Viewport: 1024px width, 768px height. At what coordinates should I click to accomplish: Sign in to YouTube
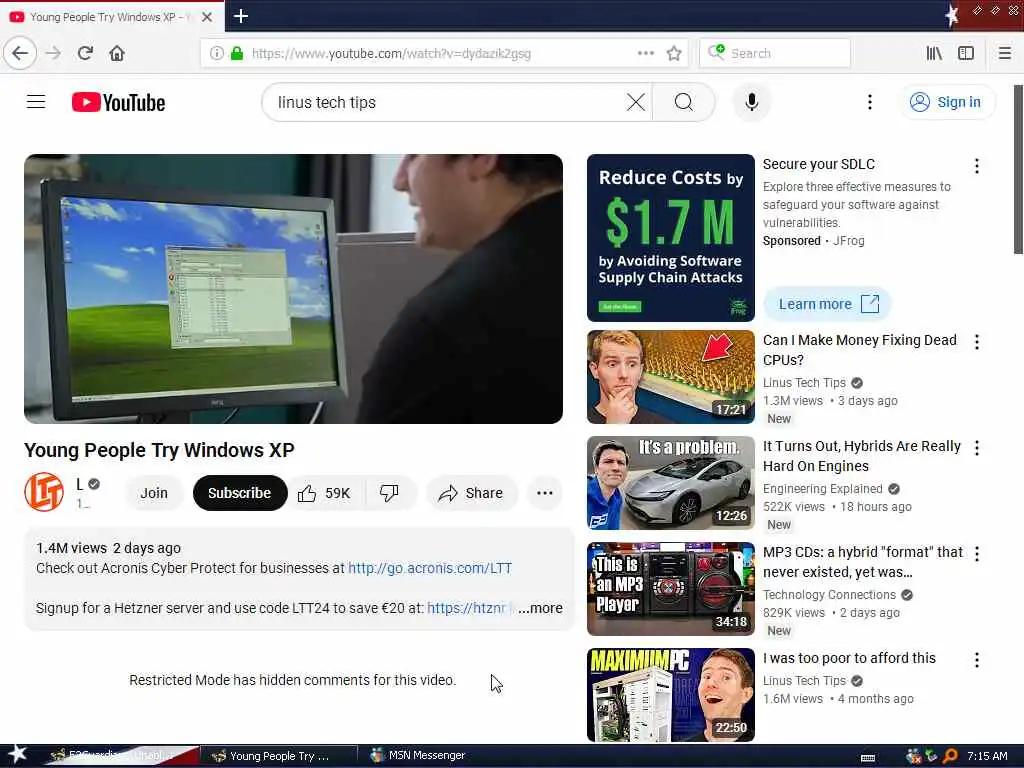coord(946,102)
